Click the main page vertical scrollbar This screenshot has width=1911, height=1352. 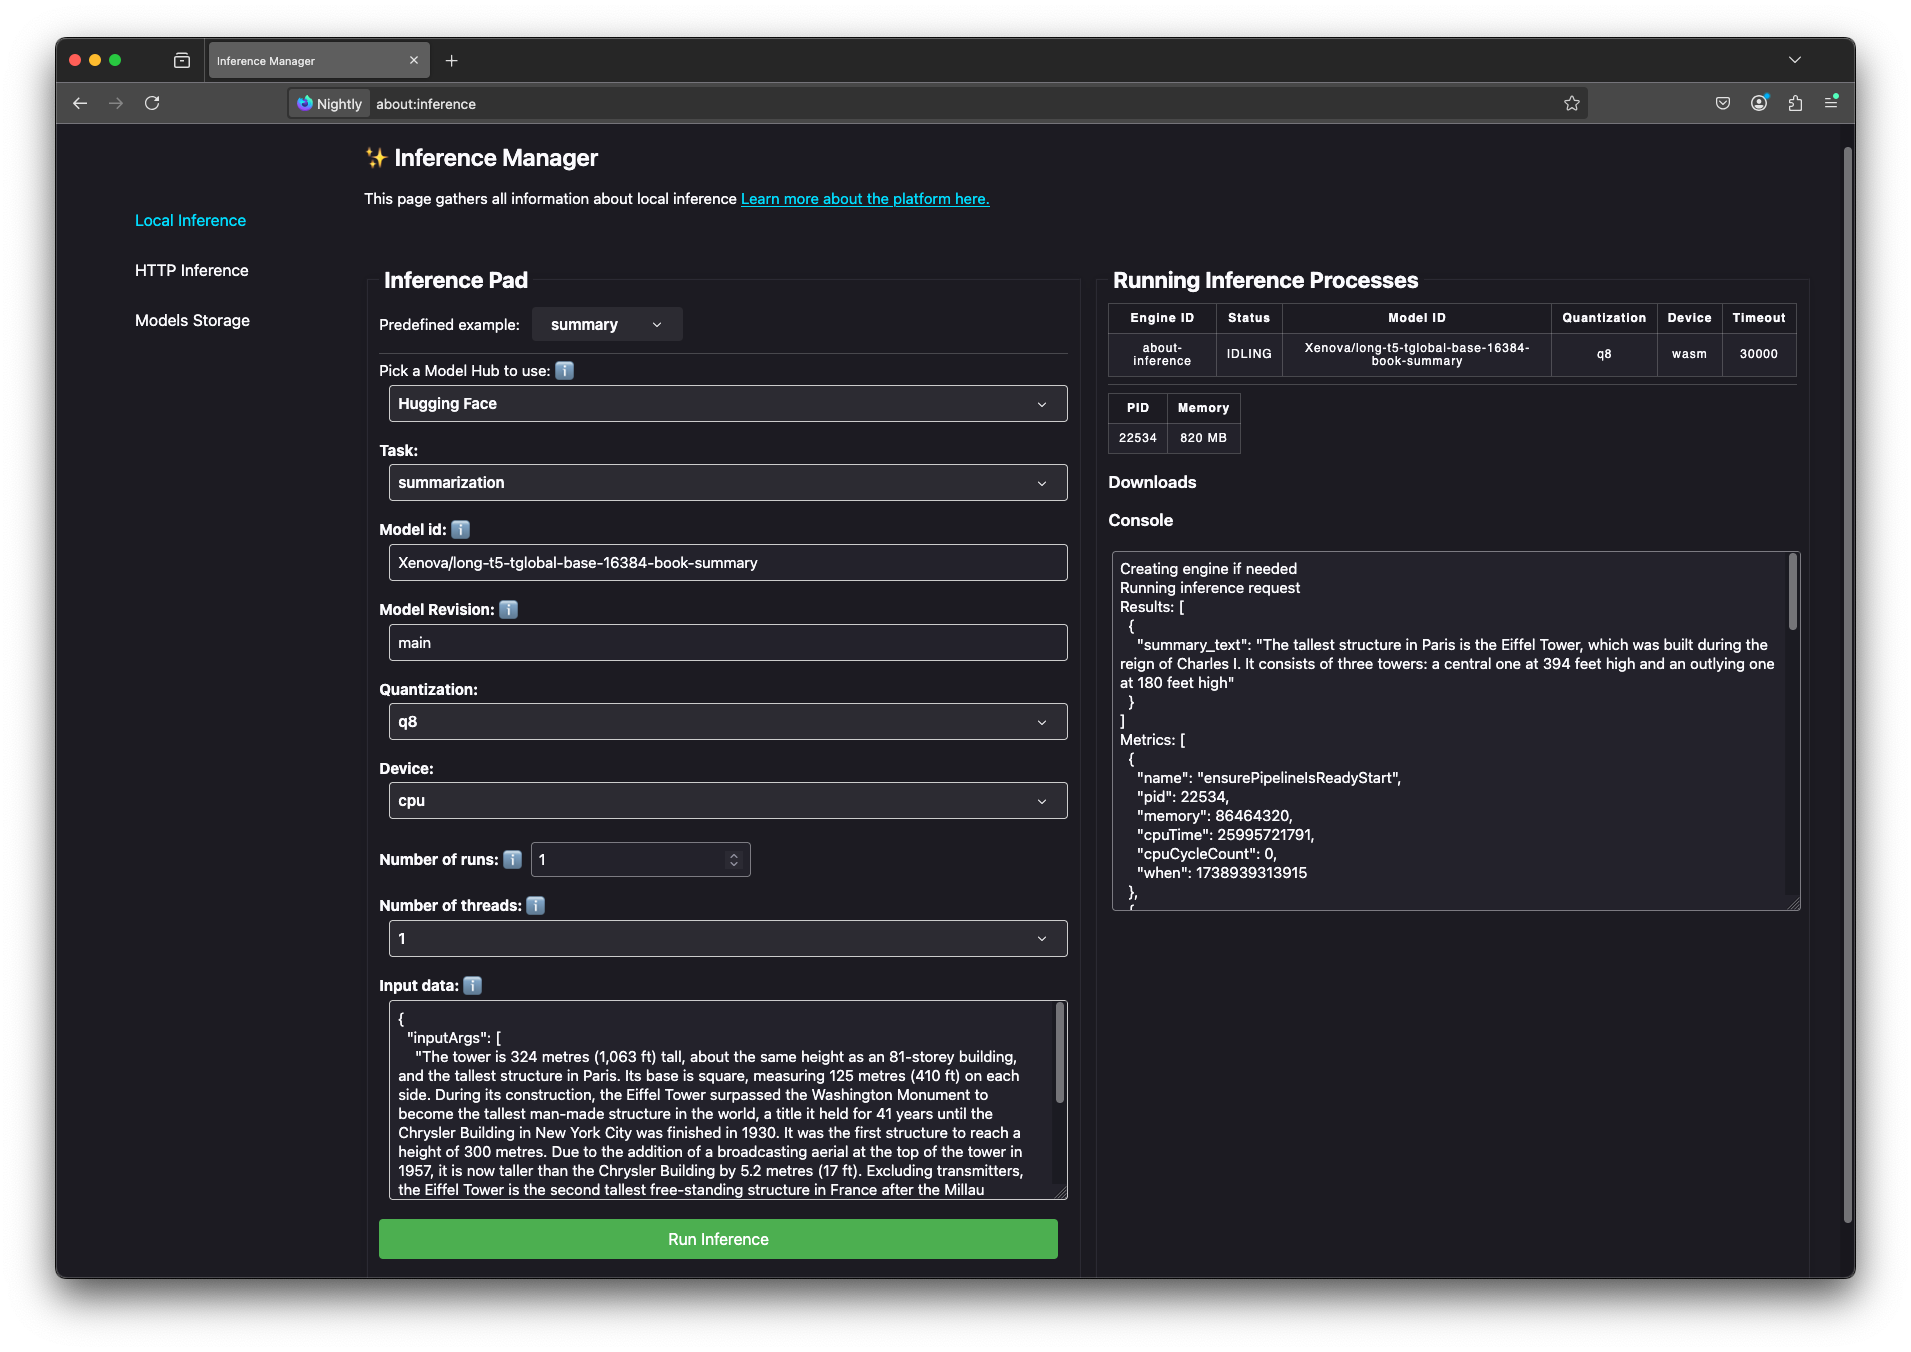tap(1848, 685)
